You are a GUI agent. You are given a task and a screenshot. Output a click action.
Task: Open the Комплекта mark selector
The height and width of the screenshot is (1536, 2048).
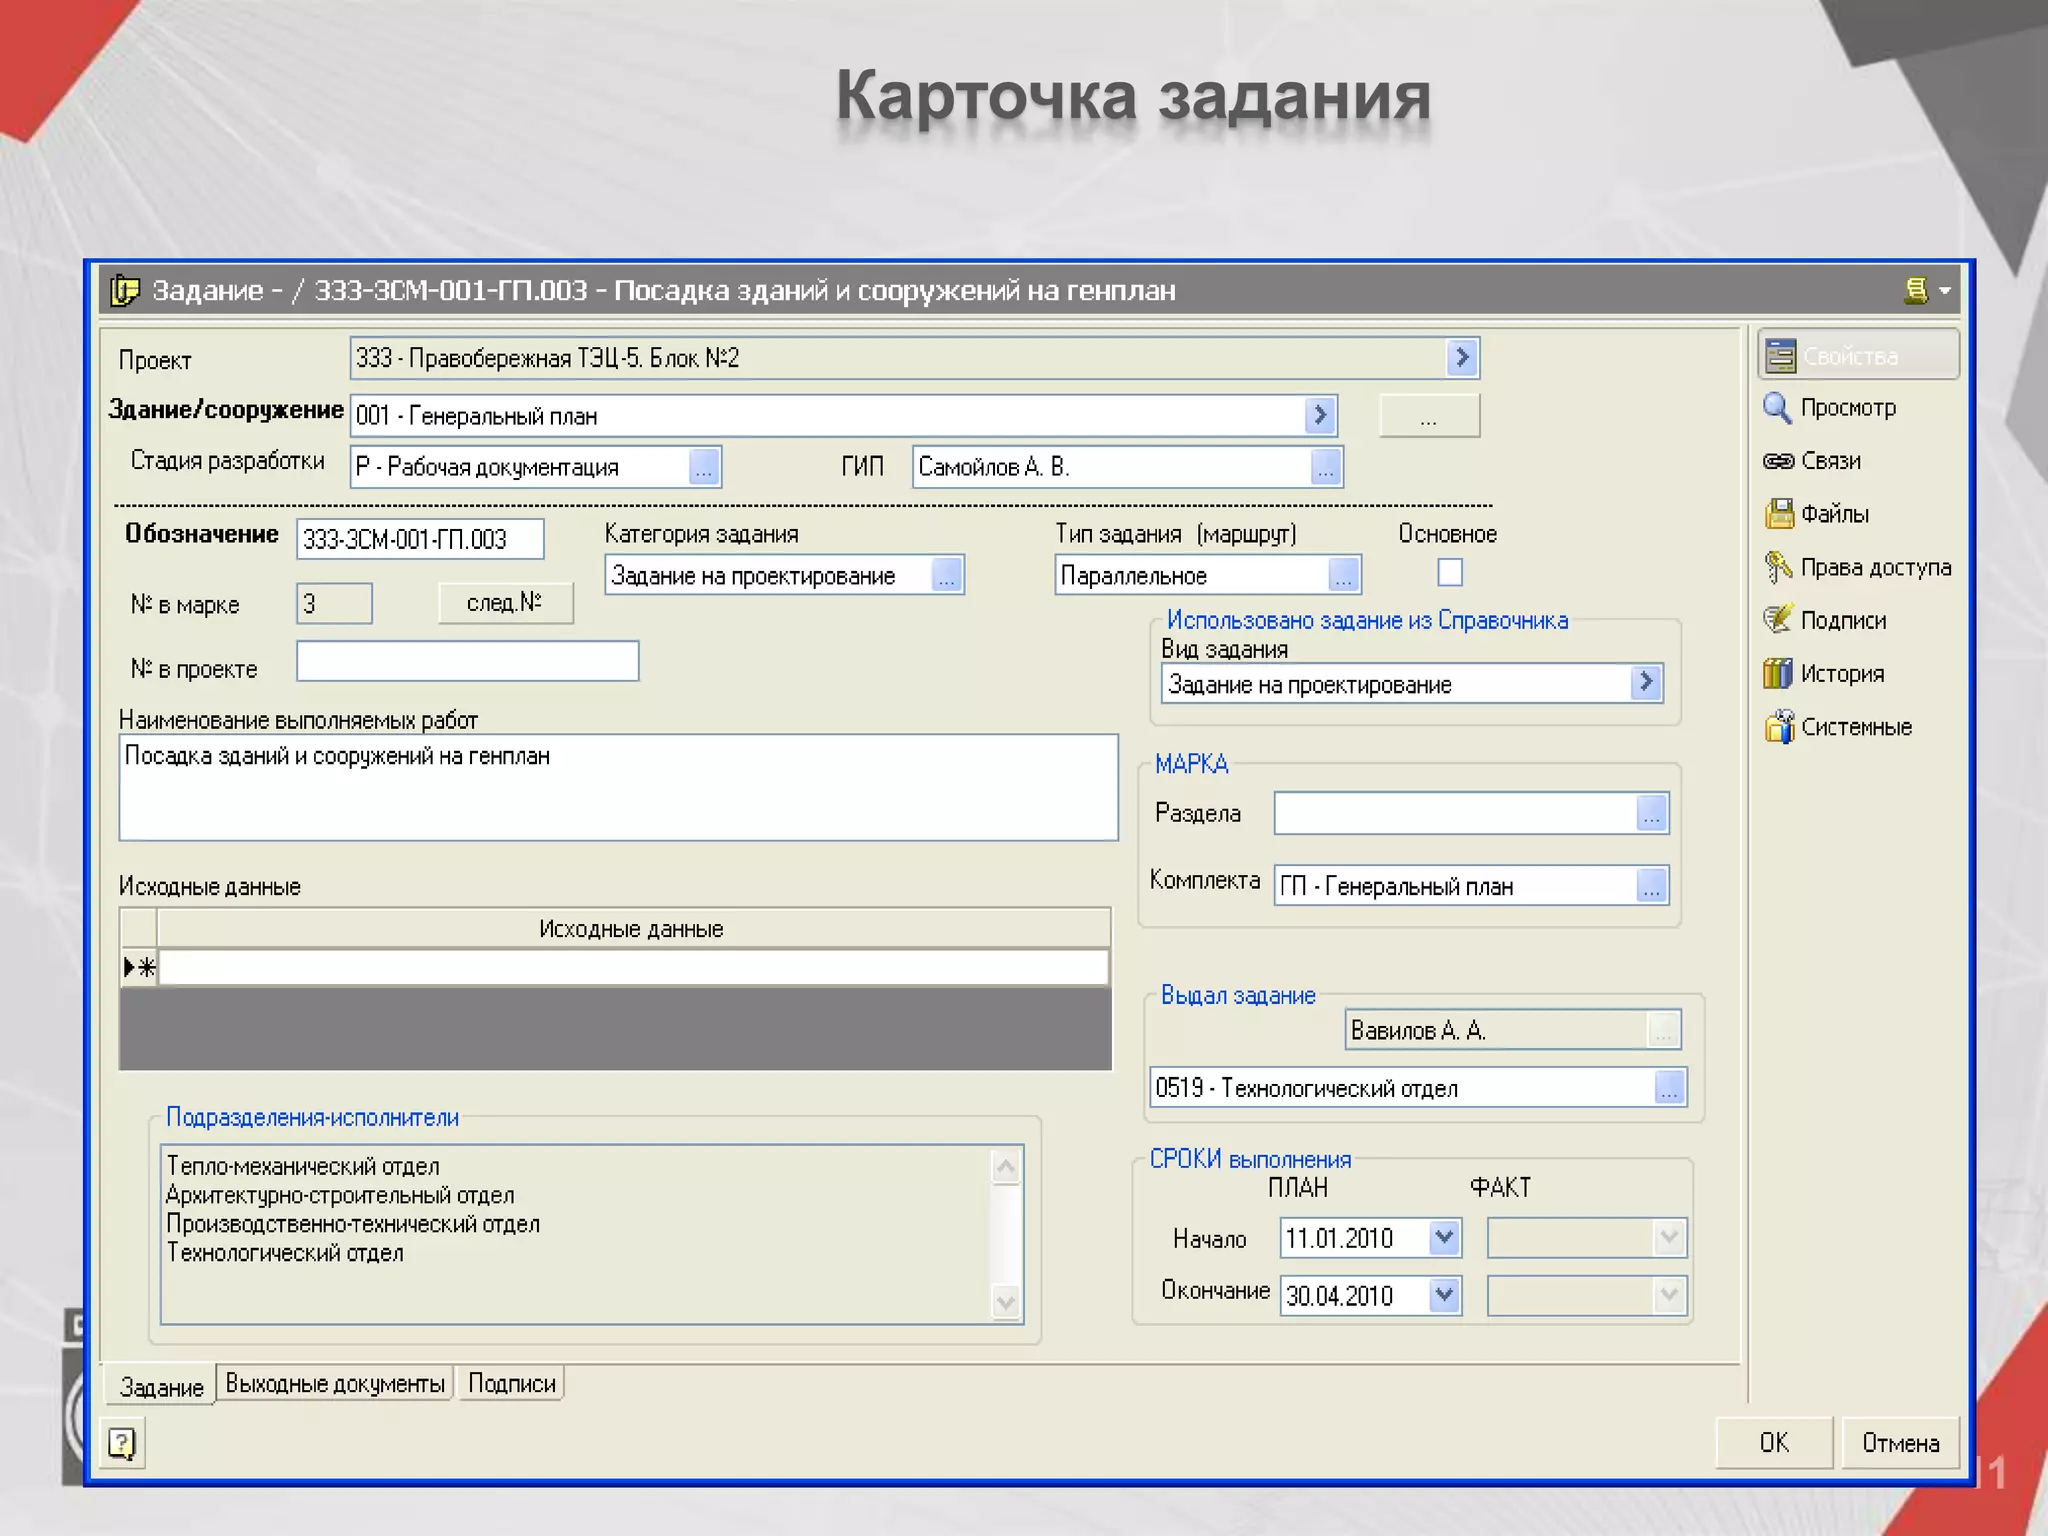coord(1652,886)
